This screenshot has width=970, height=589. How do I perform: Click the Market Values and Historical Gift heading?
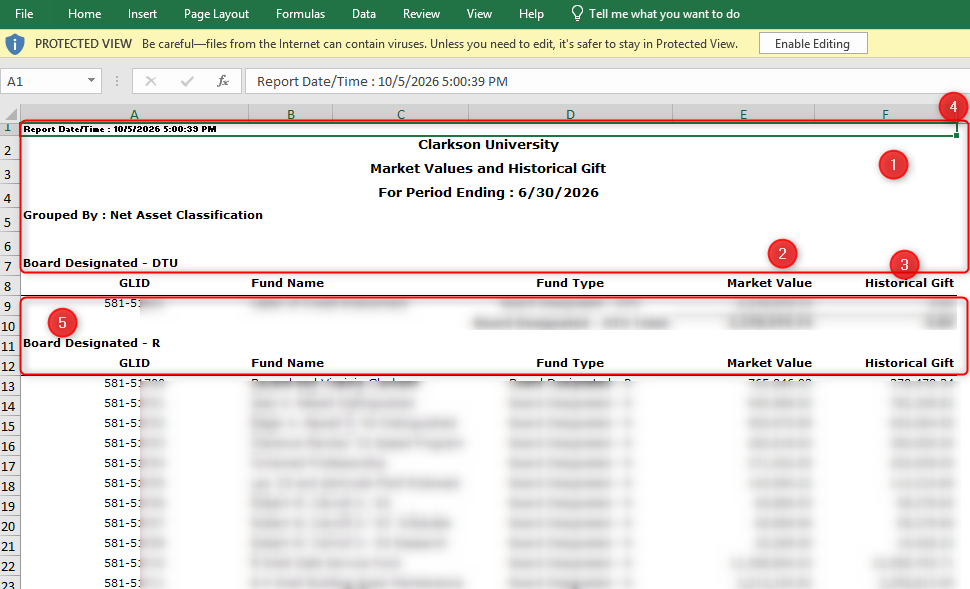[x=488, y=168]
